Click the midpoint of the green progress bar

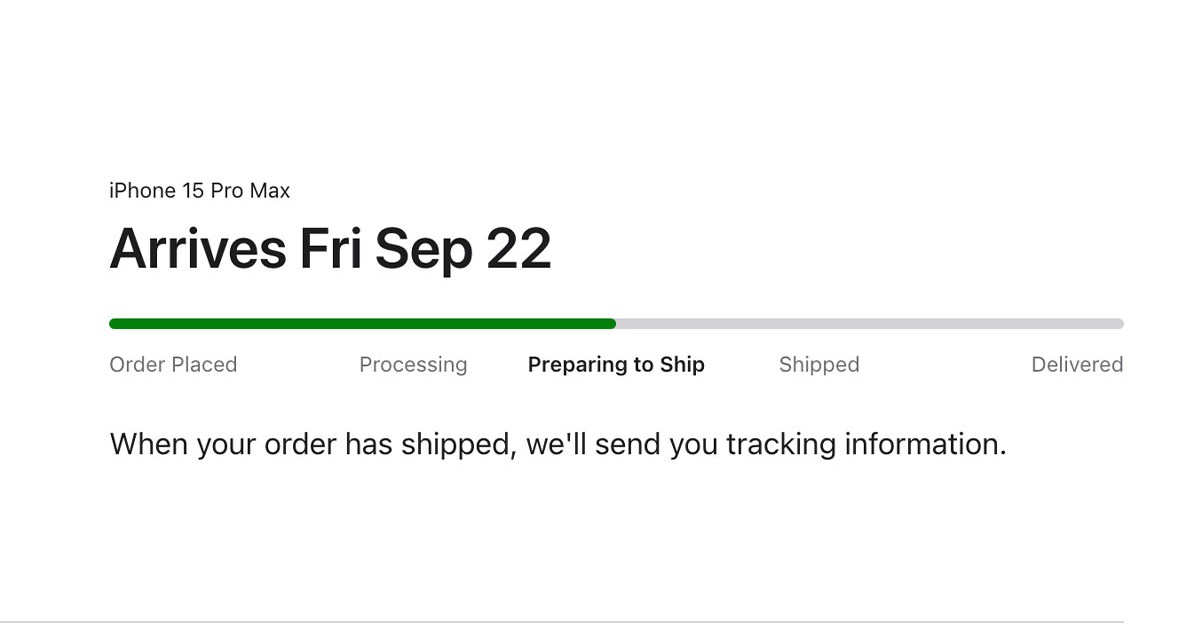[x=362, y=322]
